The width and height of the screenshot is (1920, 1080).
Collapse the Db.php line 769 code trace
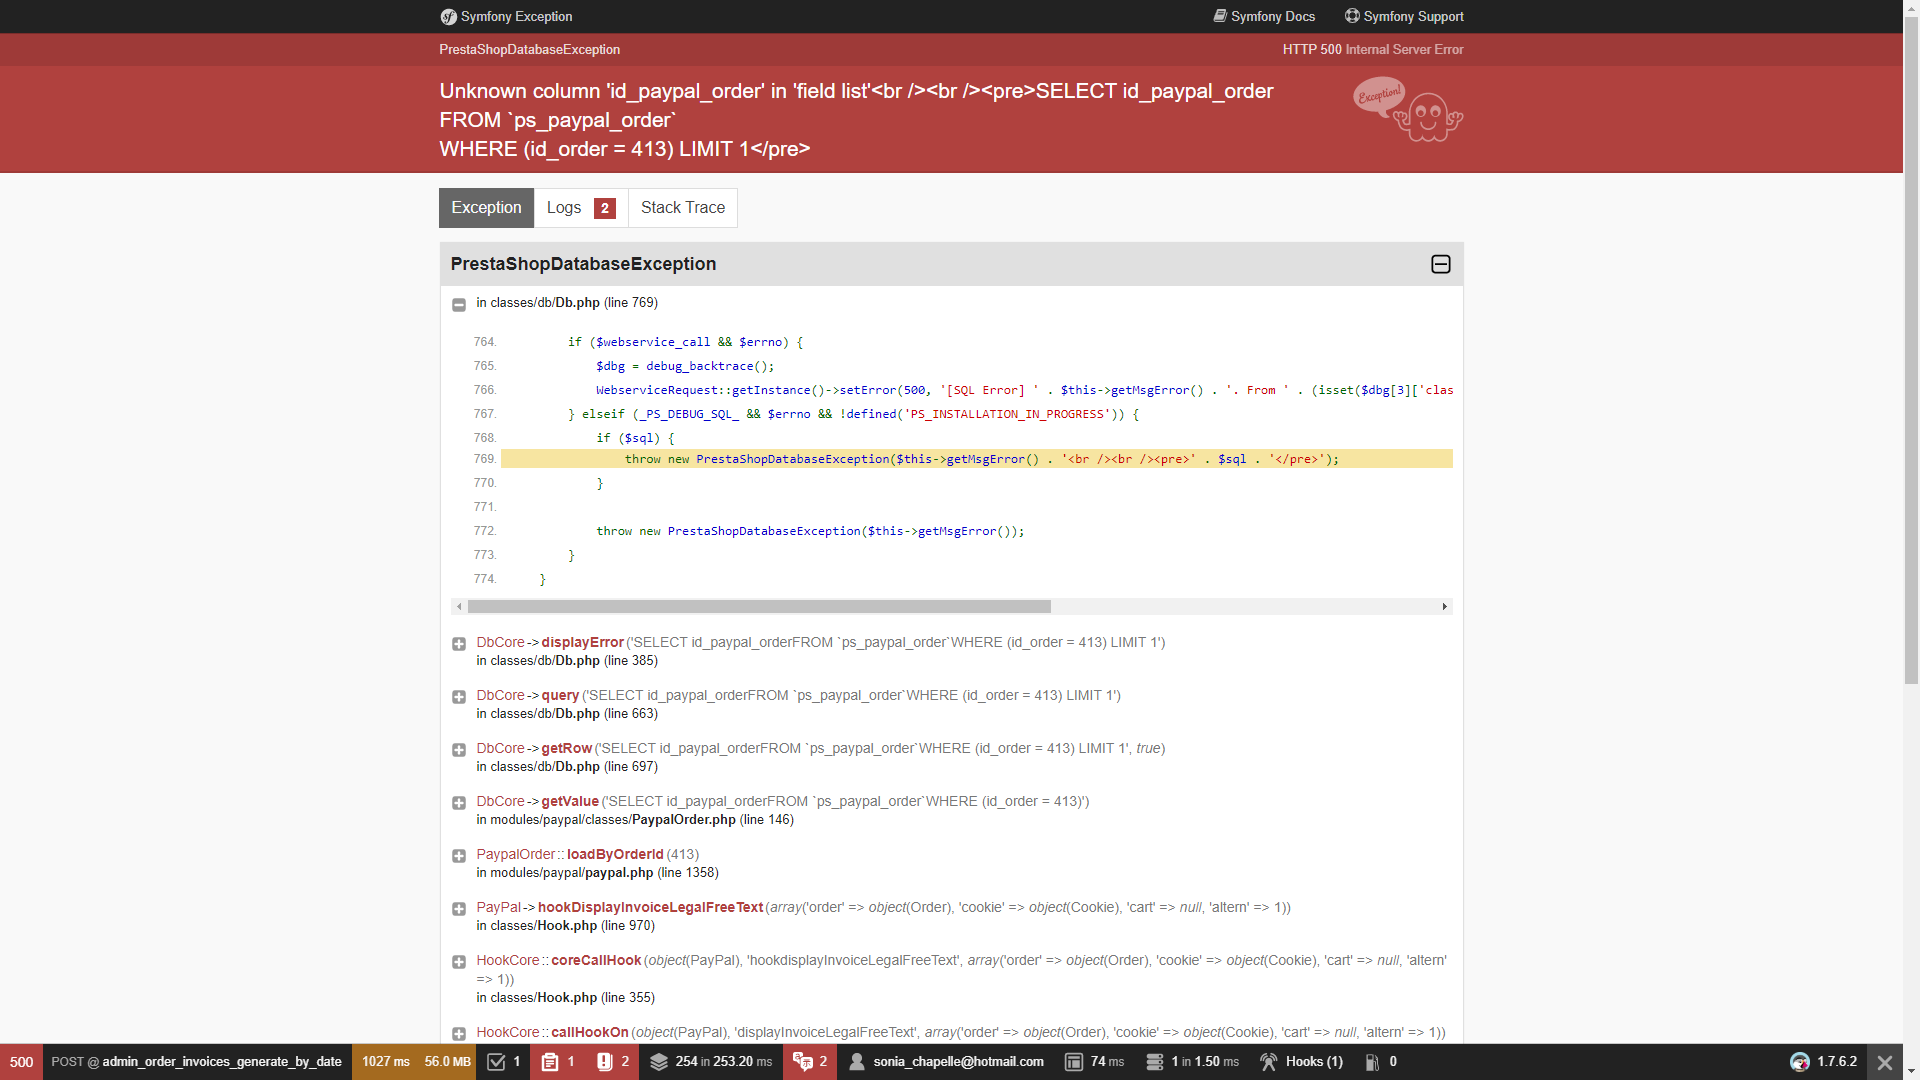[459, 305]
